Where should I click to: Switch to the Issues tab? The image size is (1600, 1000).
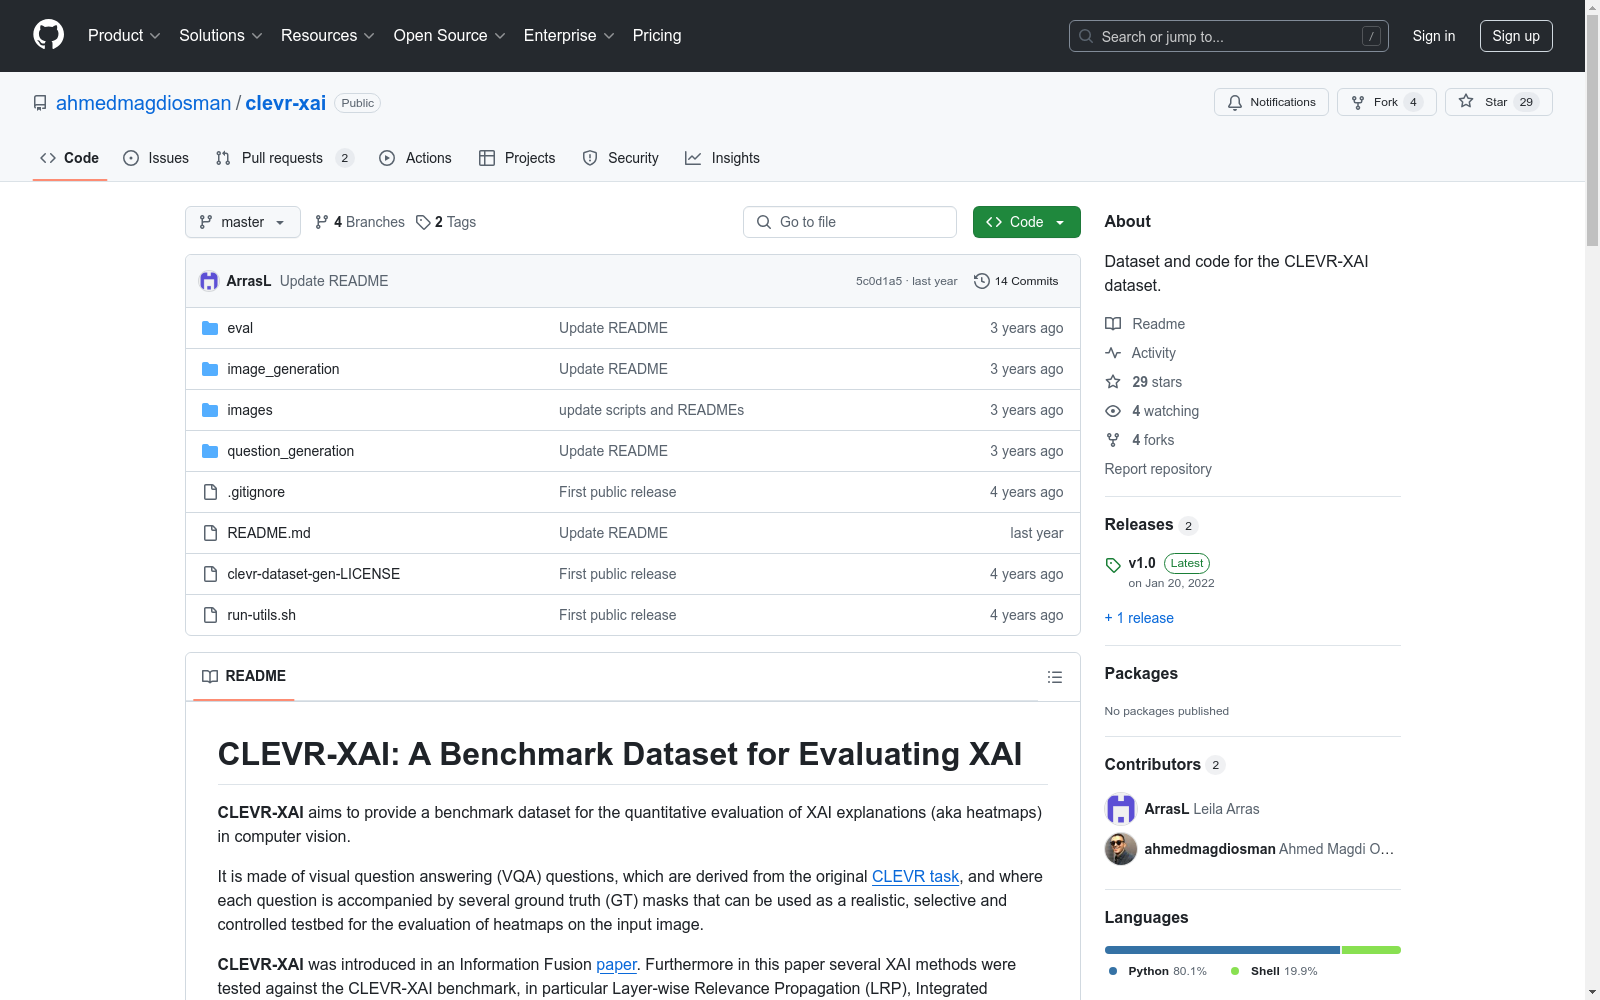point(156,158)
